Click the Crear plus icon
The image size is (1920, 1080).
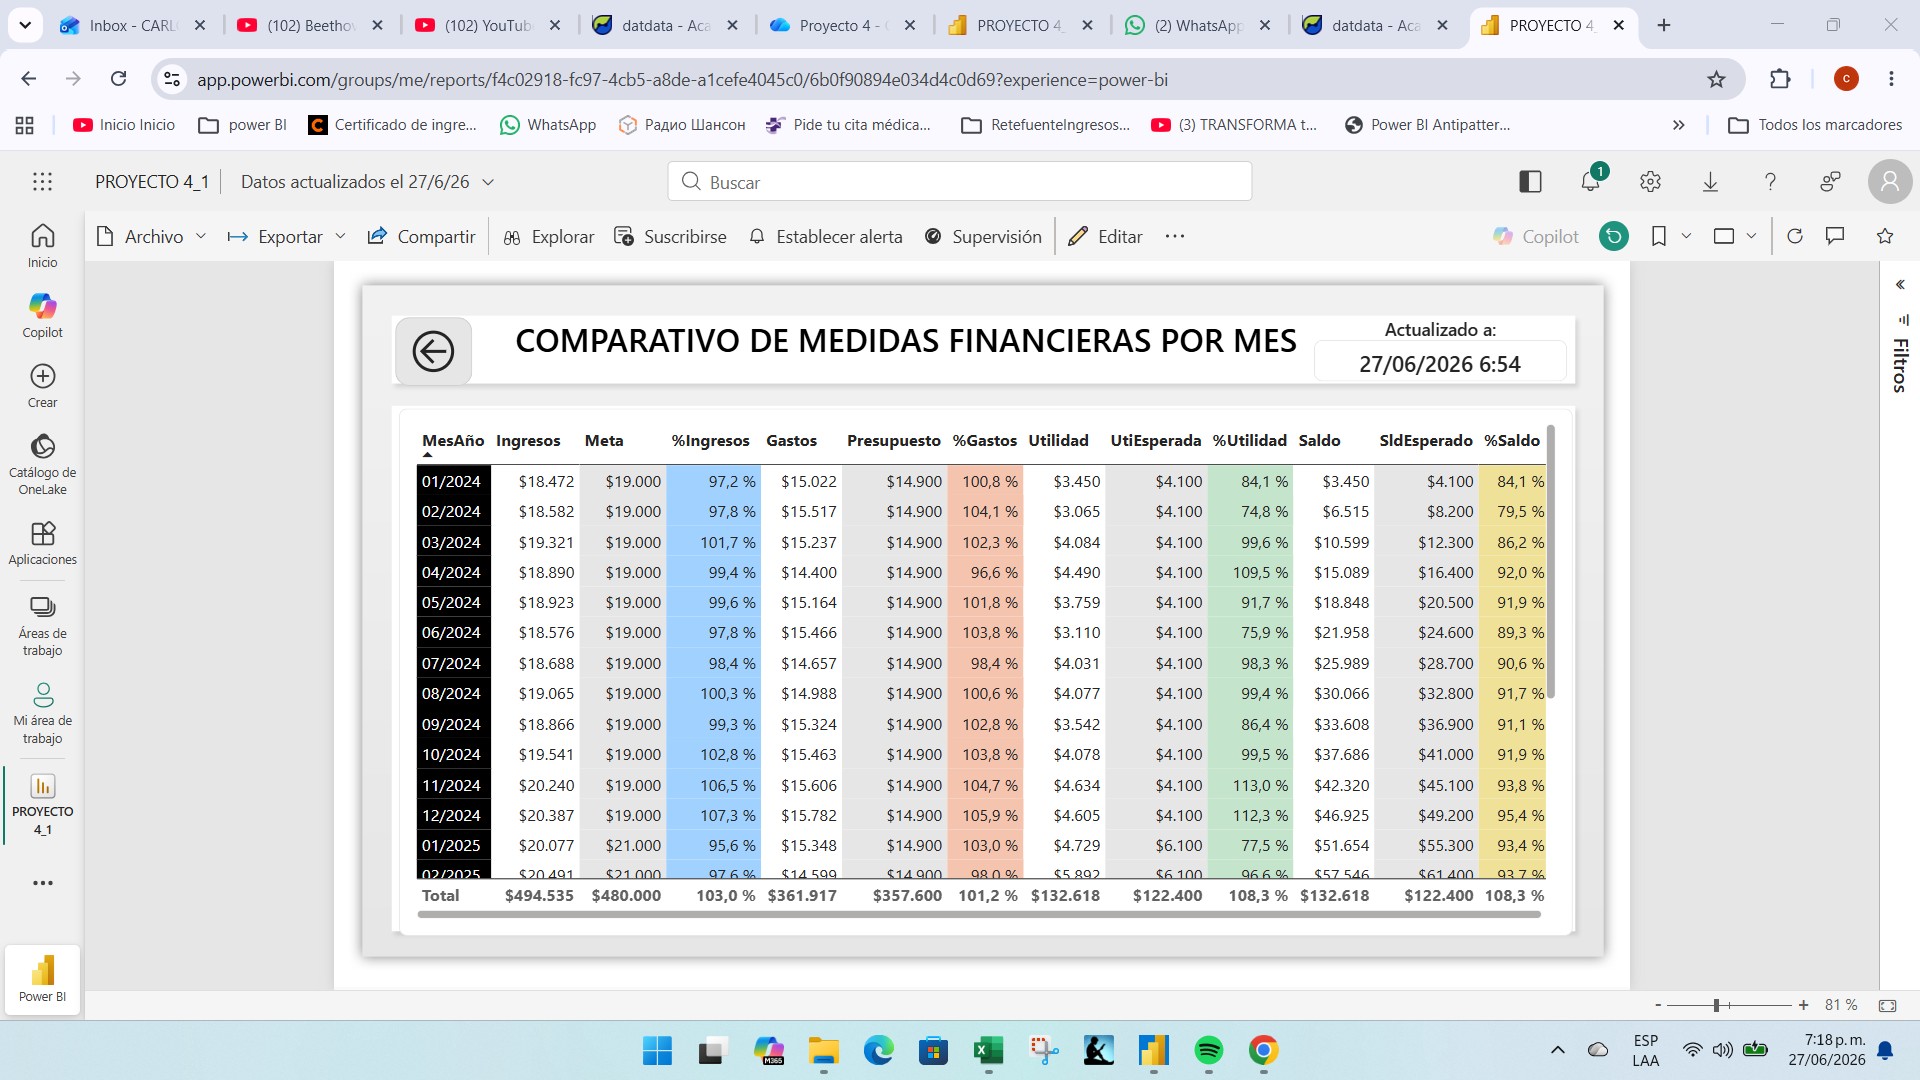42,385
